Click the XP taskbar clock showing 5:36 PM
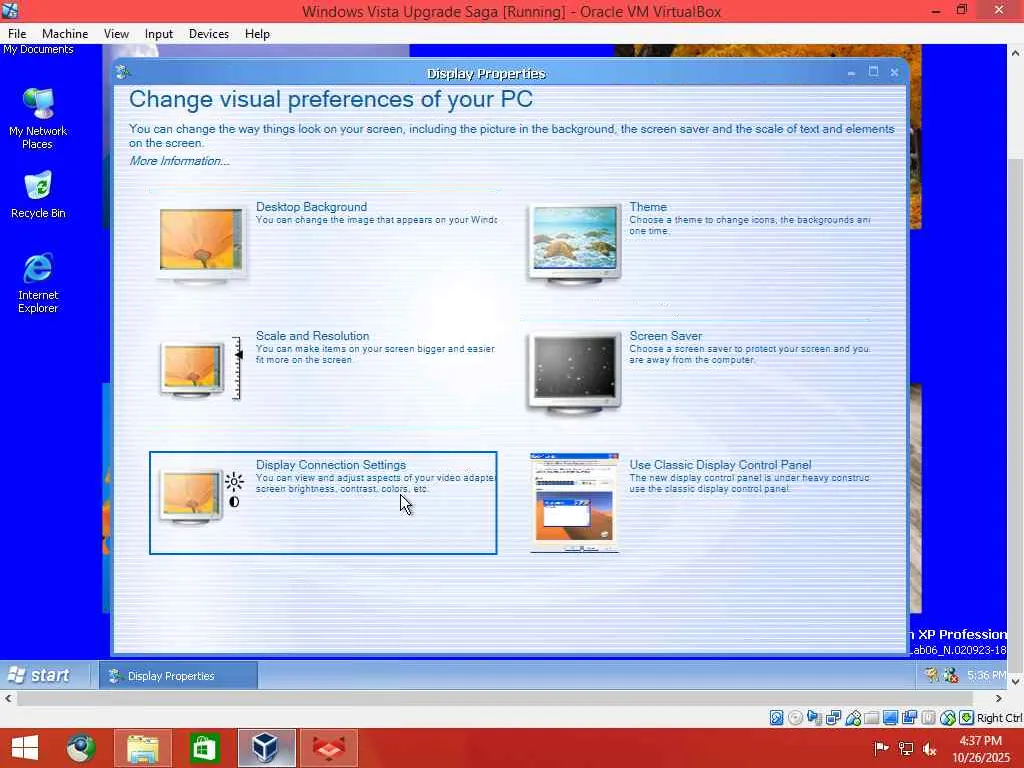 tap(986, 675)
